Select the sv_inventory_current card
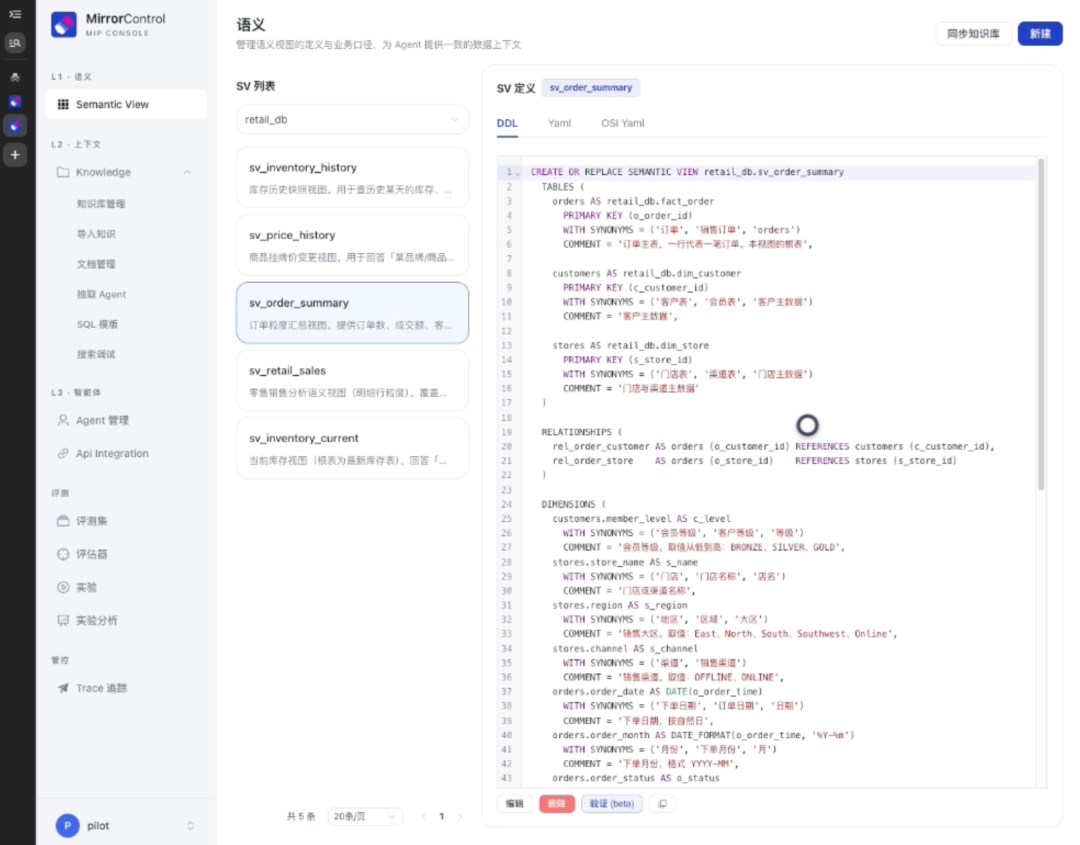The height and width of the screenshot is (845, 1080). point(352,448)
